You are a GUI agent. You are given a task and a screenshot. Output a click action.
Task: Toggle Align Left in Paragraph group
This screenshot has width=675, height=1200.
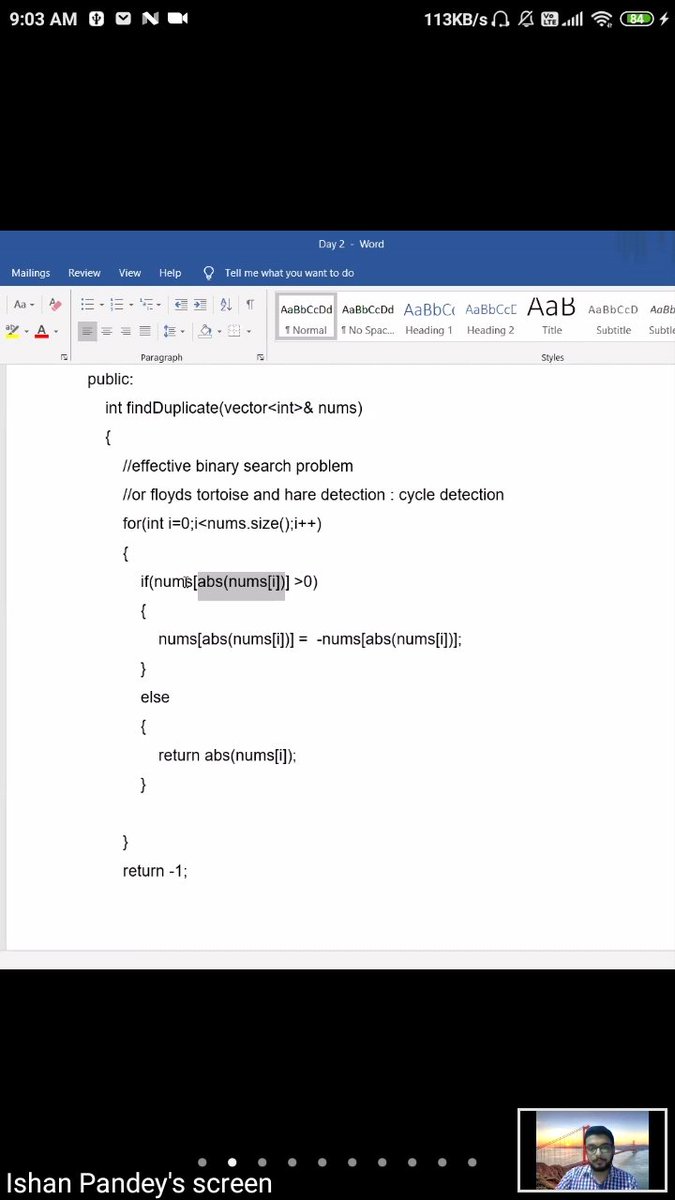point(87,331)
